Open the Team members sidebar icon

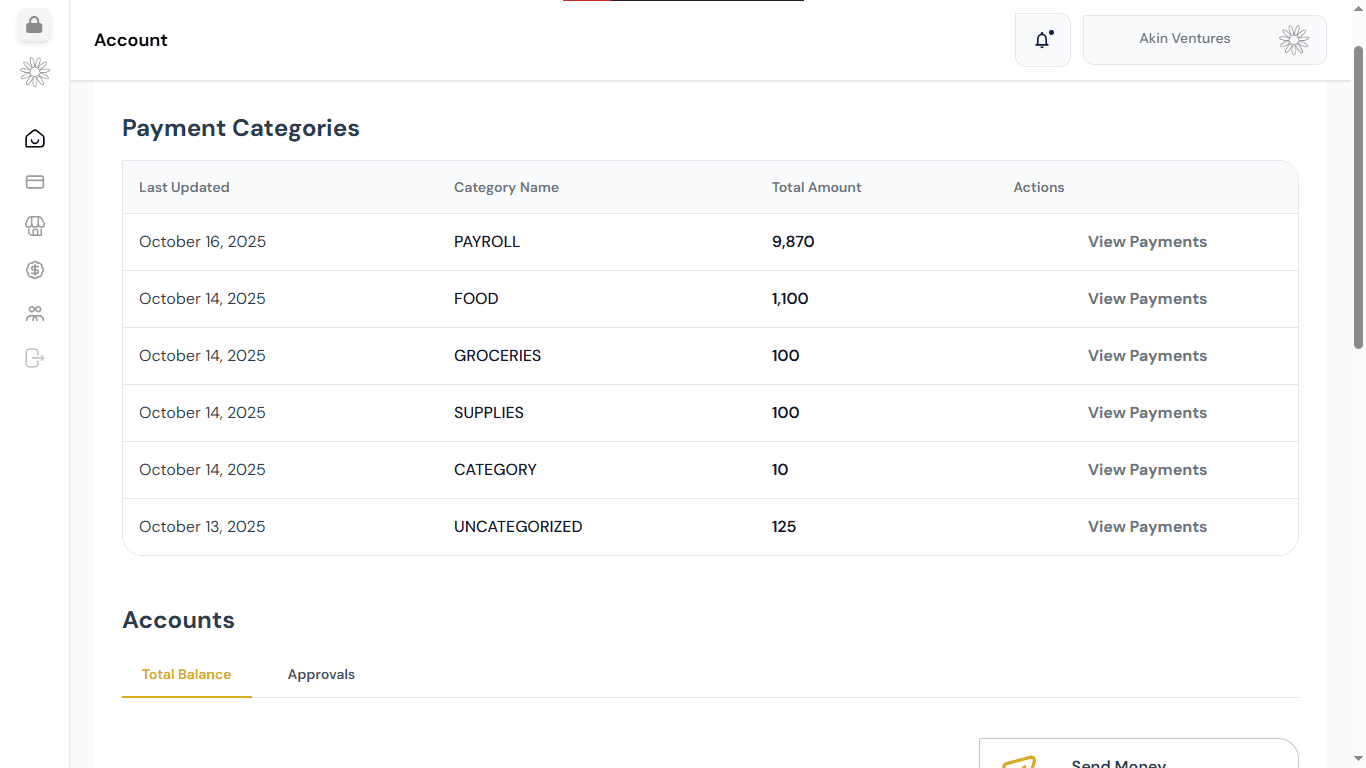coord(34,314)
